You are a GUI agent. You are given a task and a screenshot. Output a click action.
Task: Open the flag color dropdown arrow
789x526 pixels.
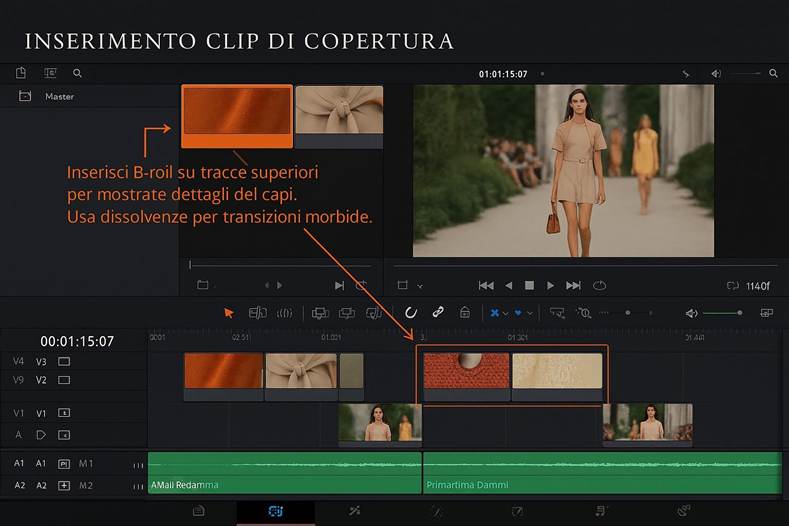506,314
